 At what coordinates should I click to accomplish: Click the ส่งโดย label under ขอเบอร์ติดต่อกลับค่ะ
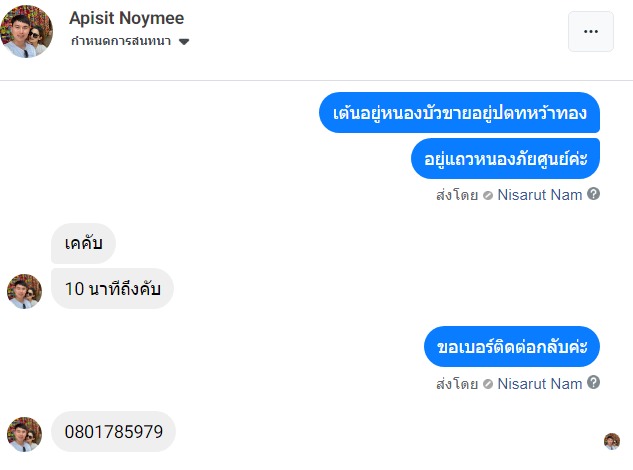[x=456, y=384]
